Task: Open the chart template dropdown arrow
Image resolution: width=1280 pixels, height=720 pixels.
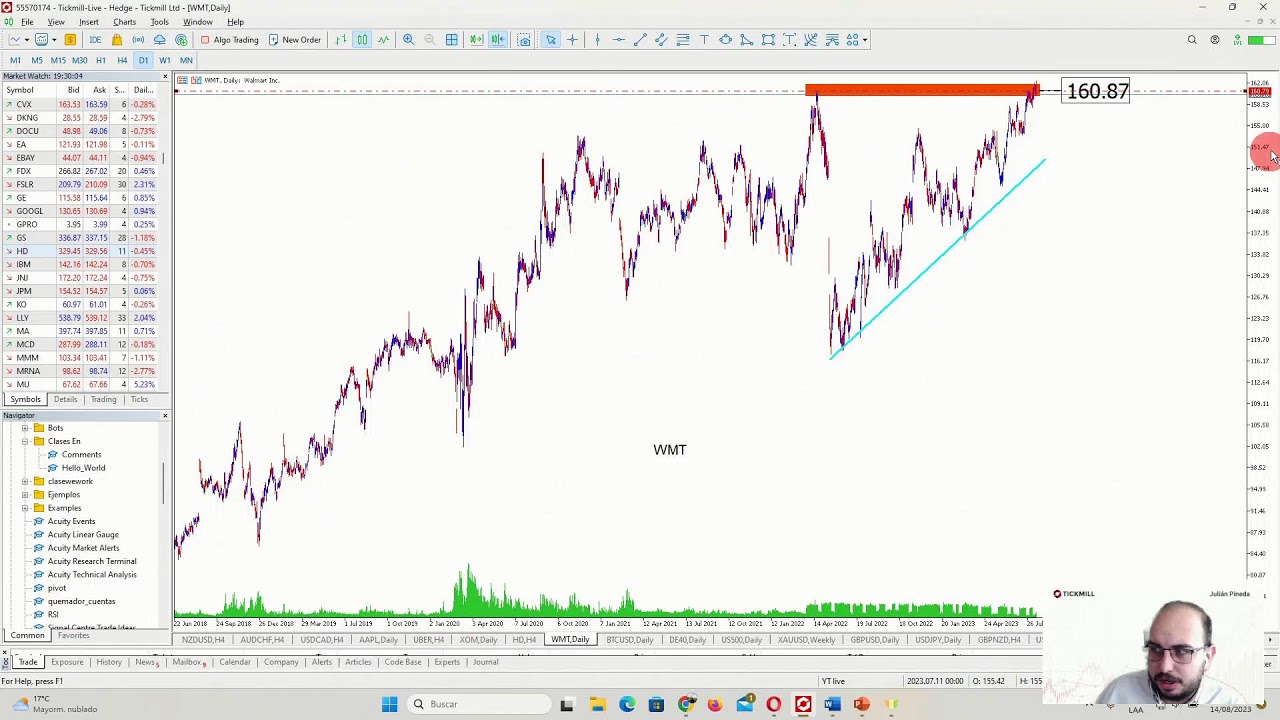Action: click(x=54, y=40)
